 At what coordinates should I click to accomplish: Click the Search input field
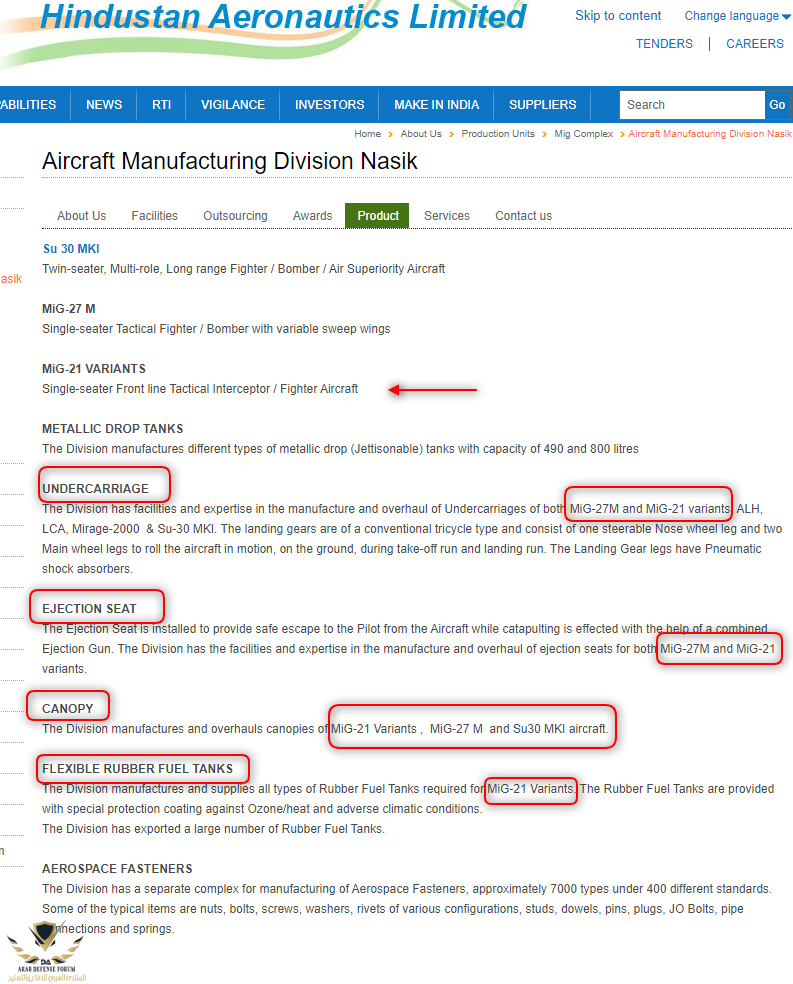pos(691,105)
